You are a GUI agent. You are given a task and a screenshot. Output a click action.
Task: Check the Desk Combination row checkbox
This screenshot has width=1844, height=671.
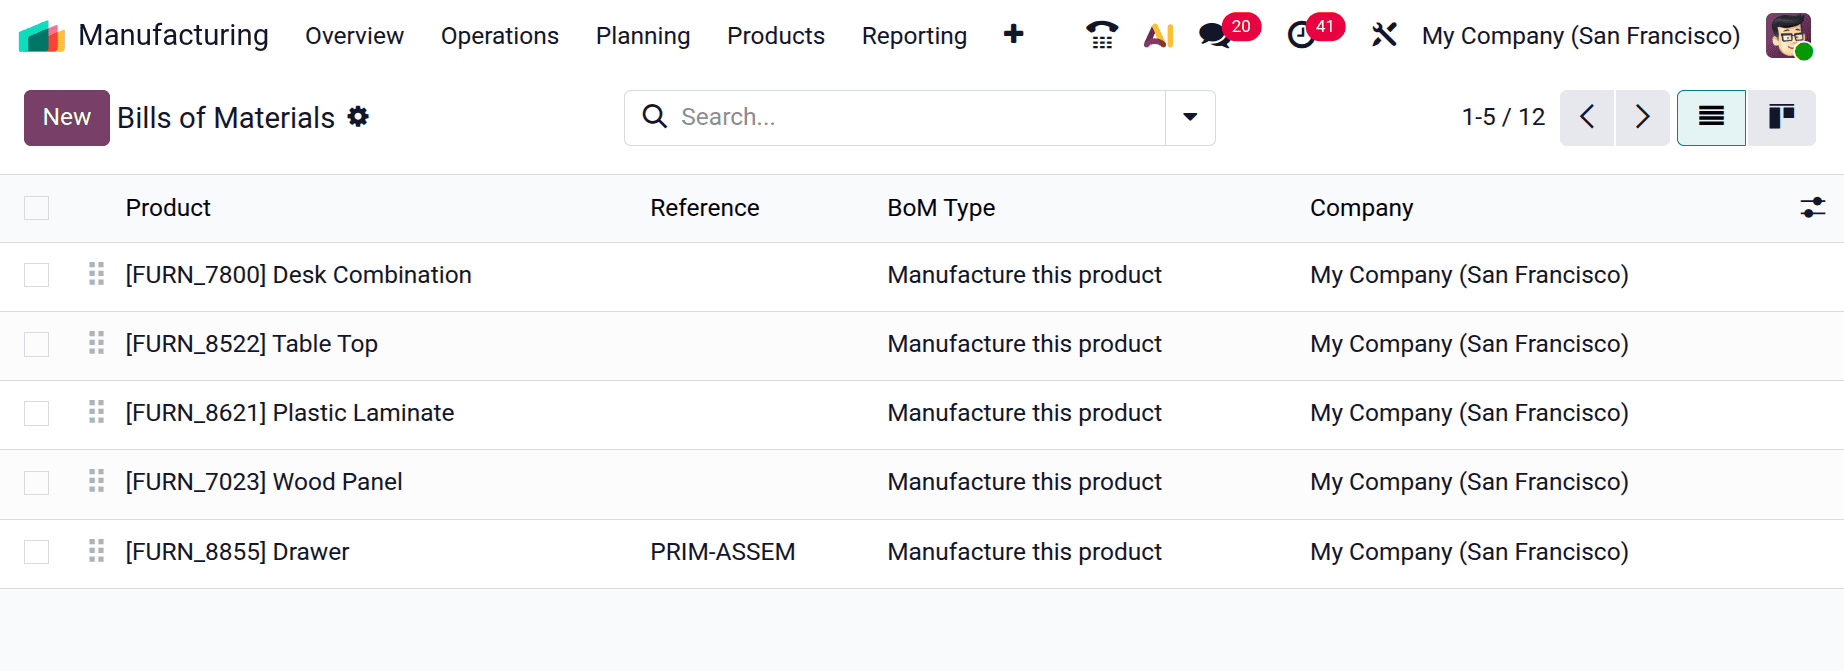click(37, 275)
